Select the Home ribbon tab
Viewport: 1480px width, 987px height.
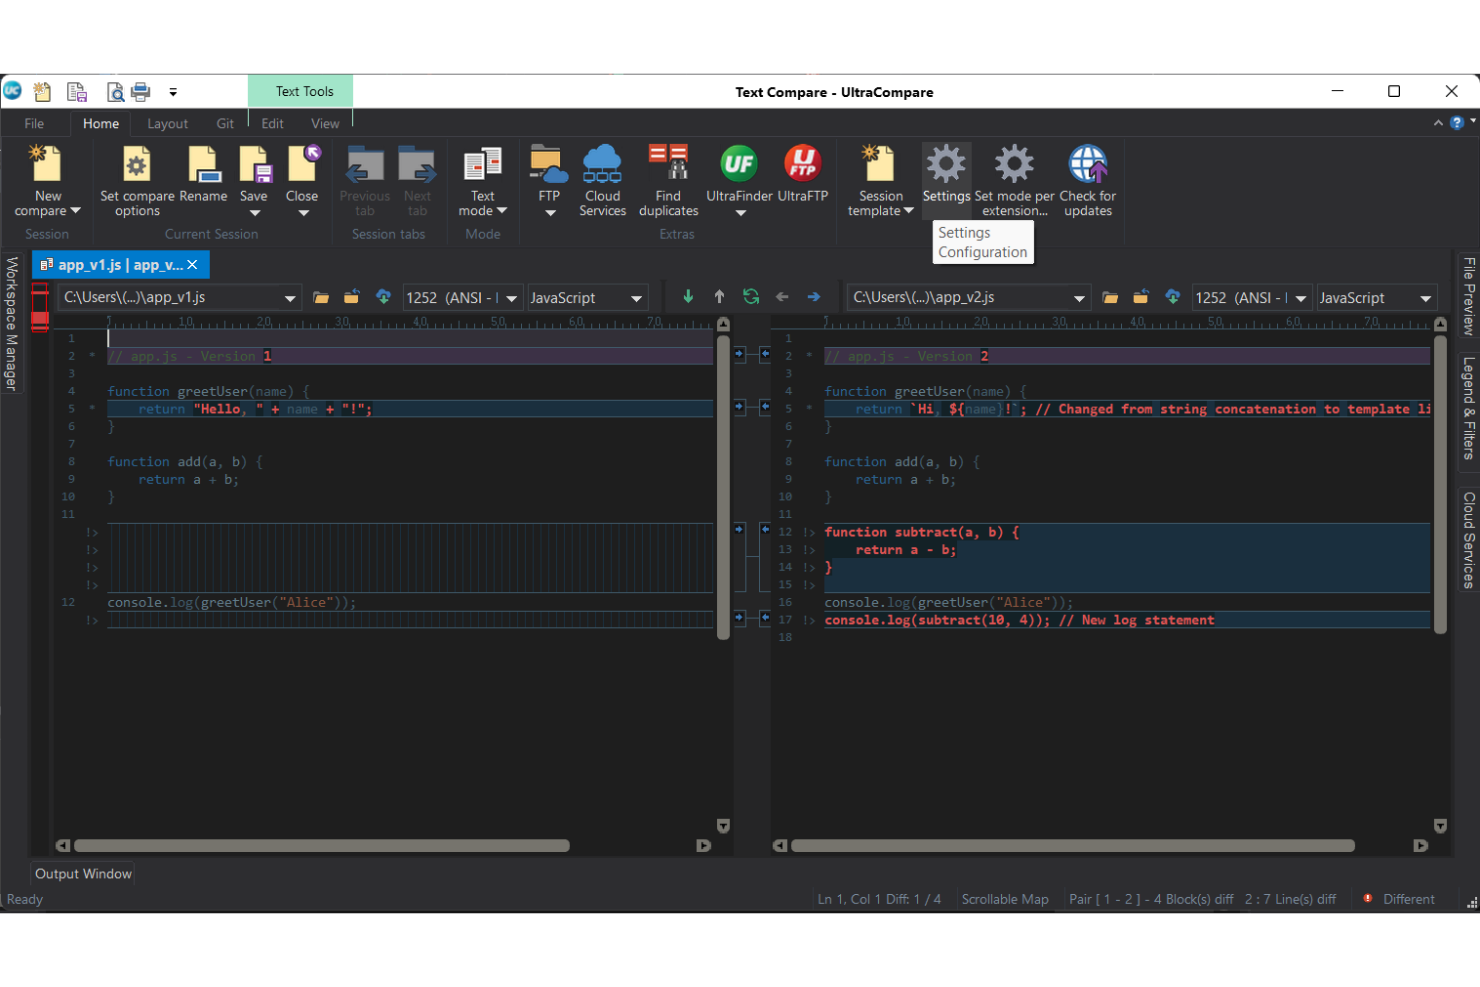pyautogui.click(x=101, y=124)
